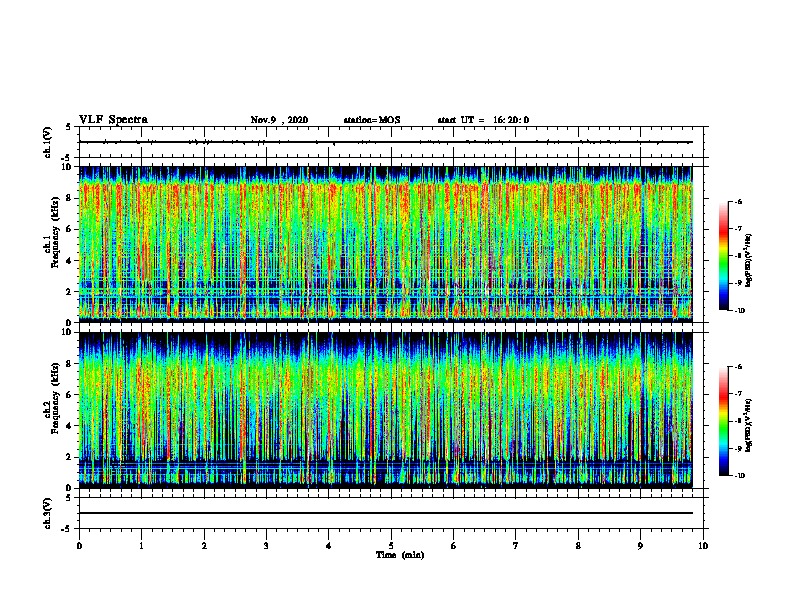Click the ch.1 colorbar PSD units label
The image size is (792, 612).
click(x=749, y=261)
